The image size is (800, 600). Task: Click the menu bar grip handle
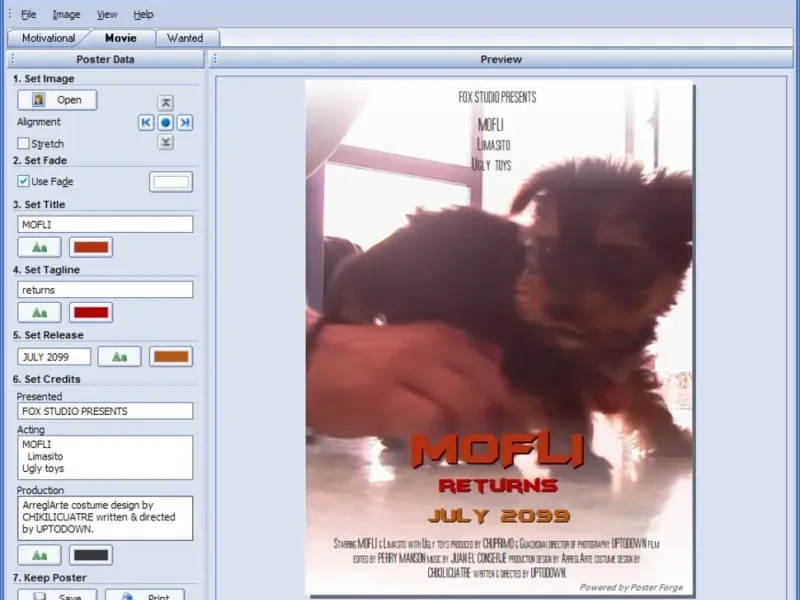point(10,14)
